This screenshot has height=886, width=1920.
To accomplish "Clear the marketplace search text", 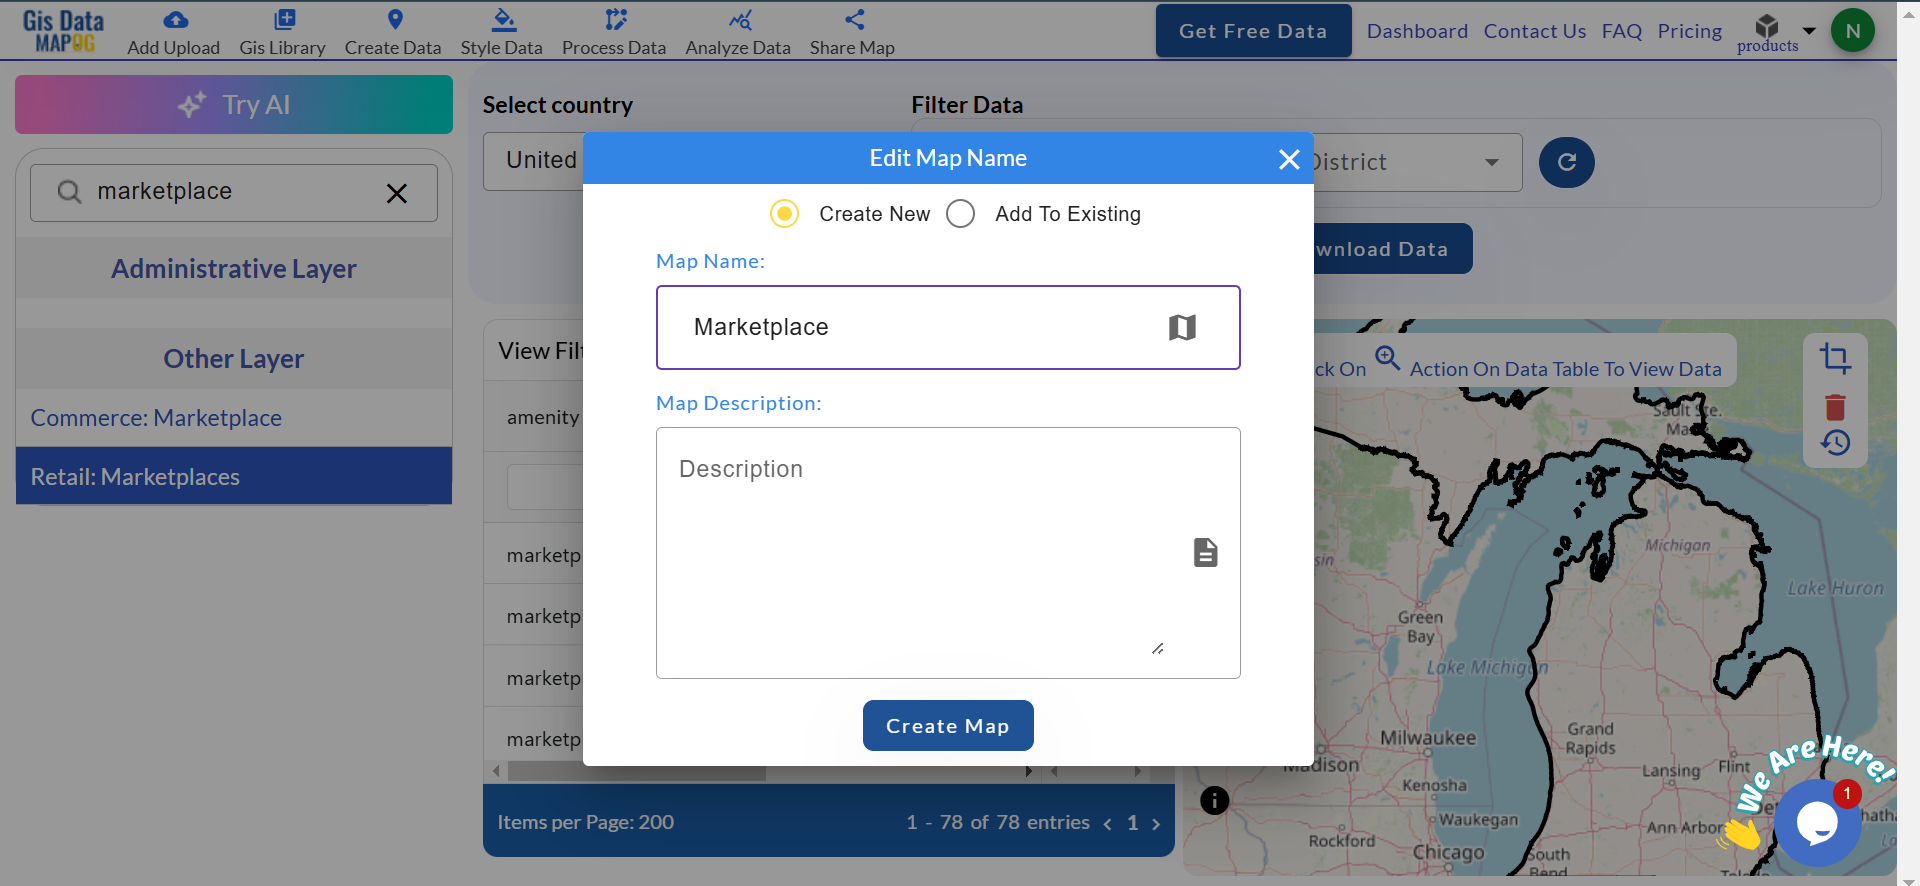I will pos(397,193).
